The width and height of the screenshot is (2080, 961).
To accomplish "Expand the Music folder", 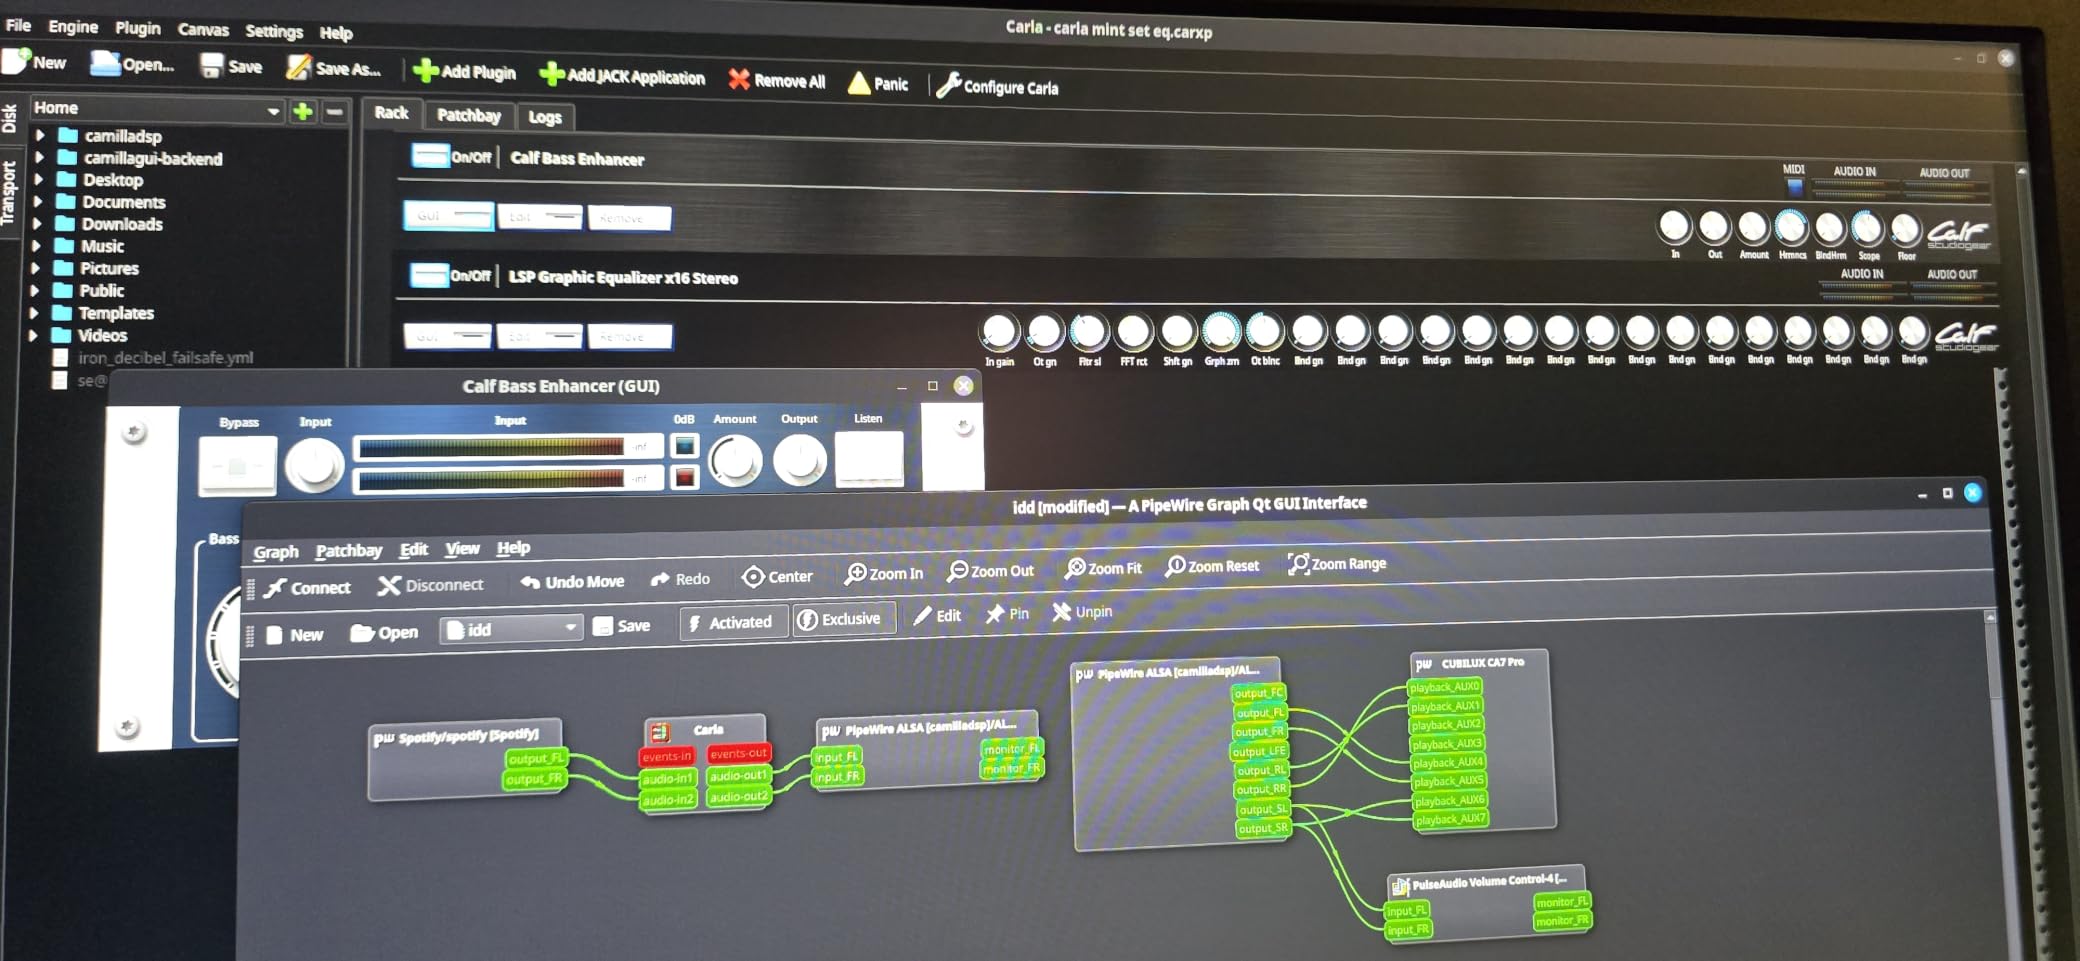I will (36, 245).
